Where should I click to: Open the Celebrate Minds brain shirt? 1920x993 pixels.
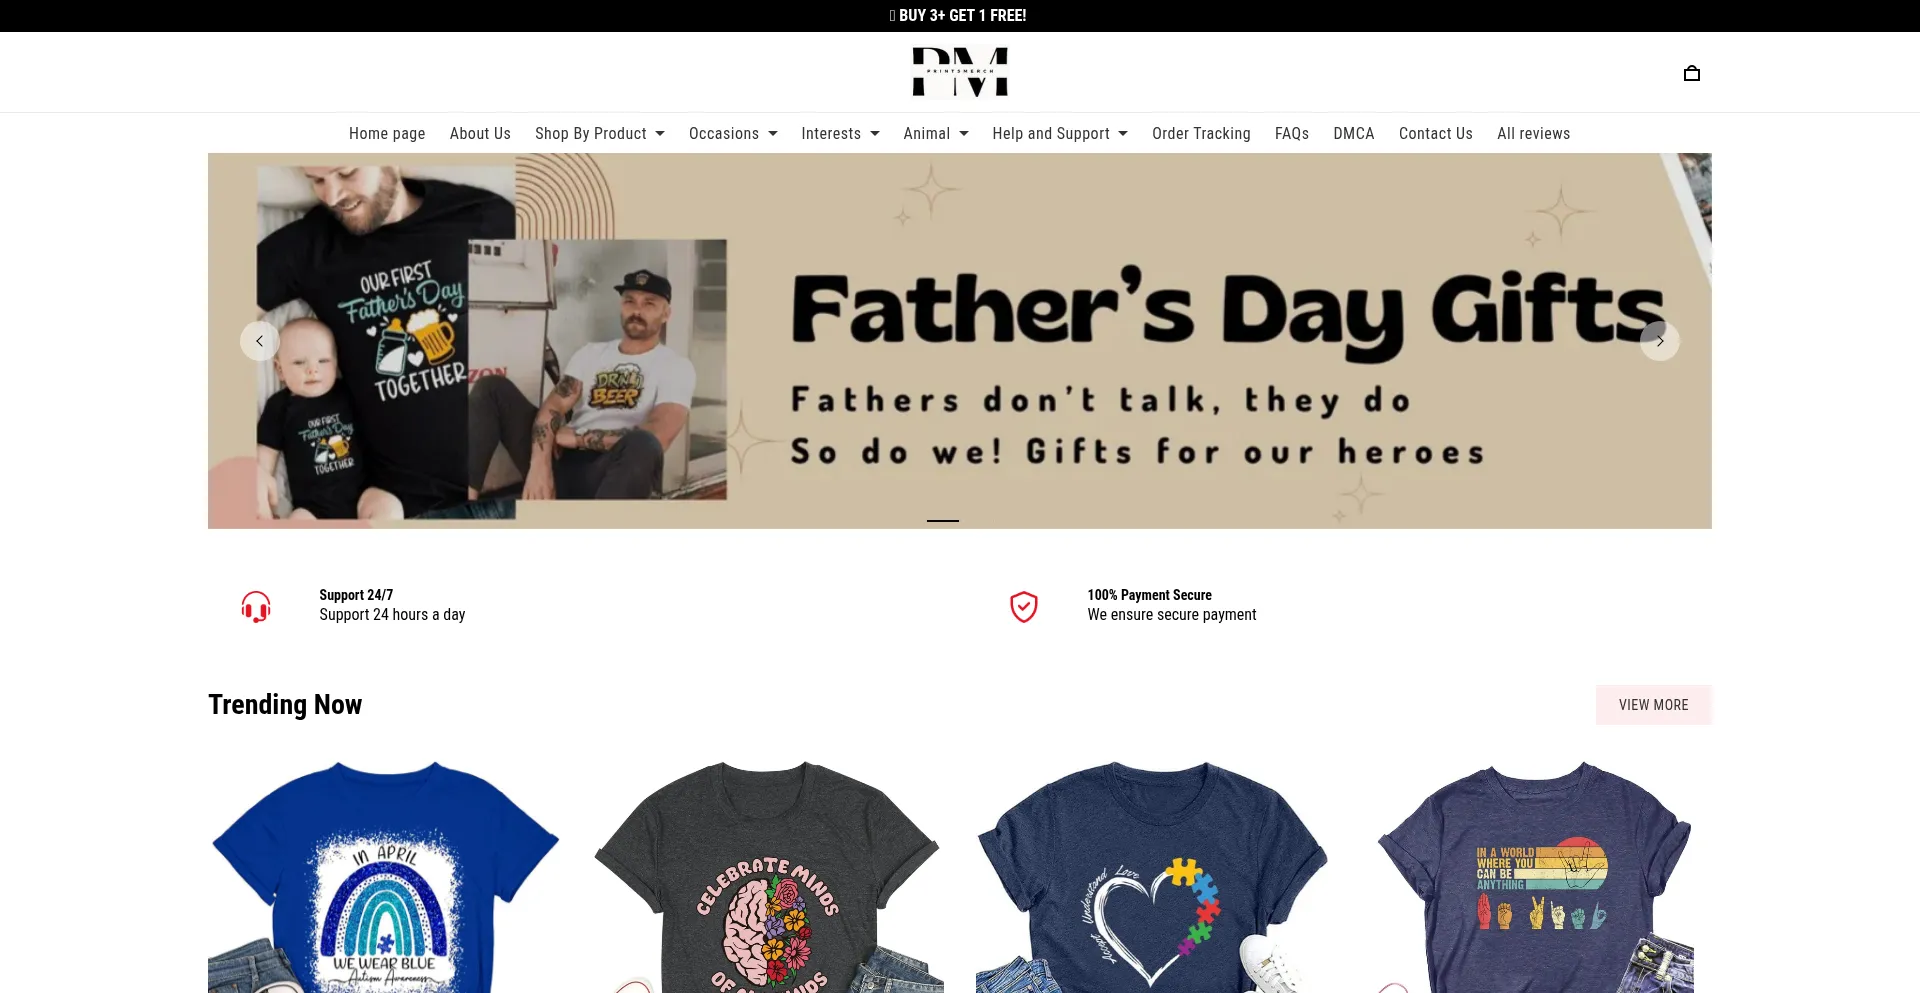point(768,876)
